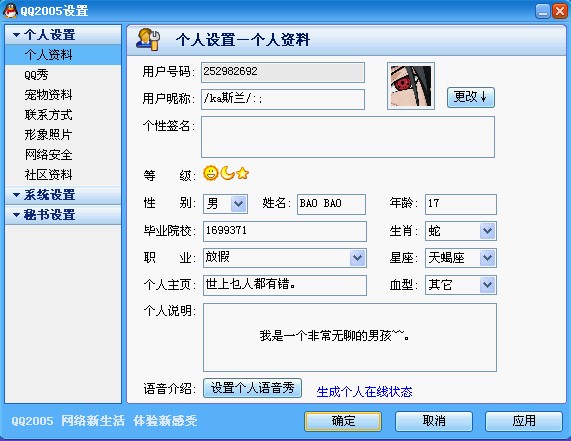This screenshot has width=571, height=441.
Task: Open the 性别 gender dropdown
Action: pos(239,204)
